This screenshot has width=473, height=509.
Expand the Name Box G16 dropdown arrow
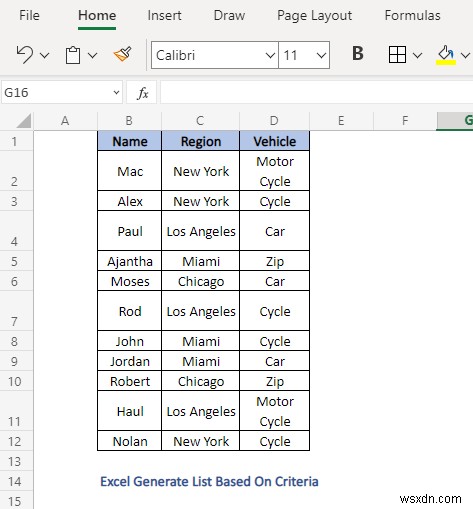[116, 92]
